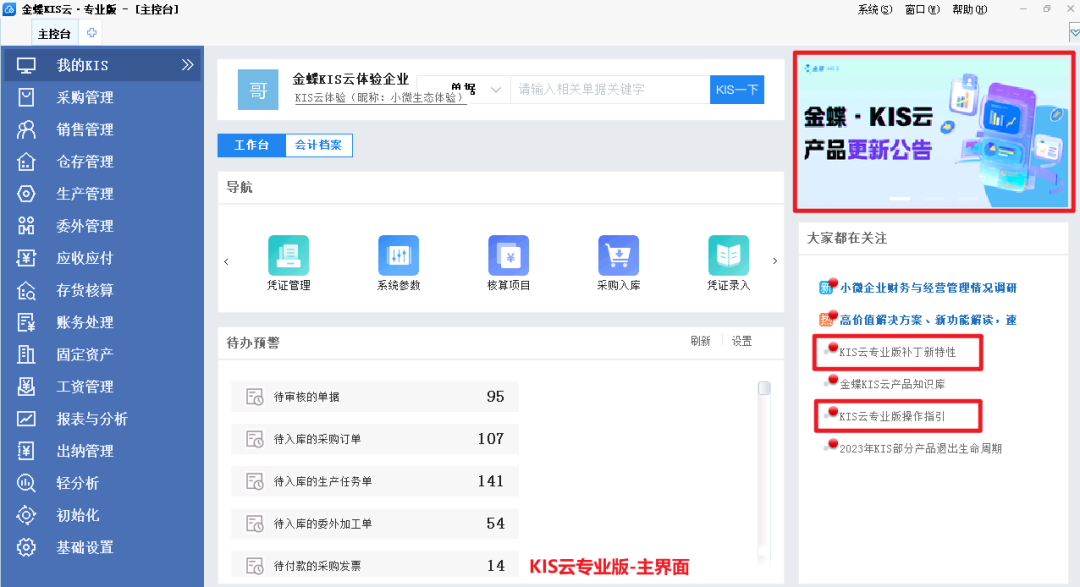Screen dimensions: 1080x587
Task: Open 工资管理 sidebar icon
Action: tap(26, 387)
